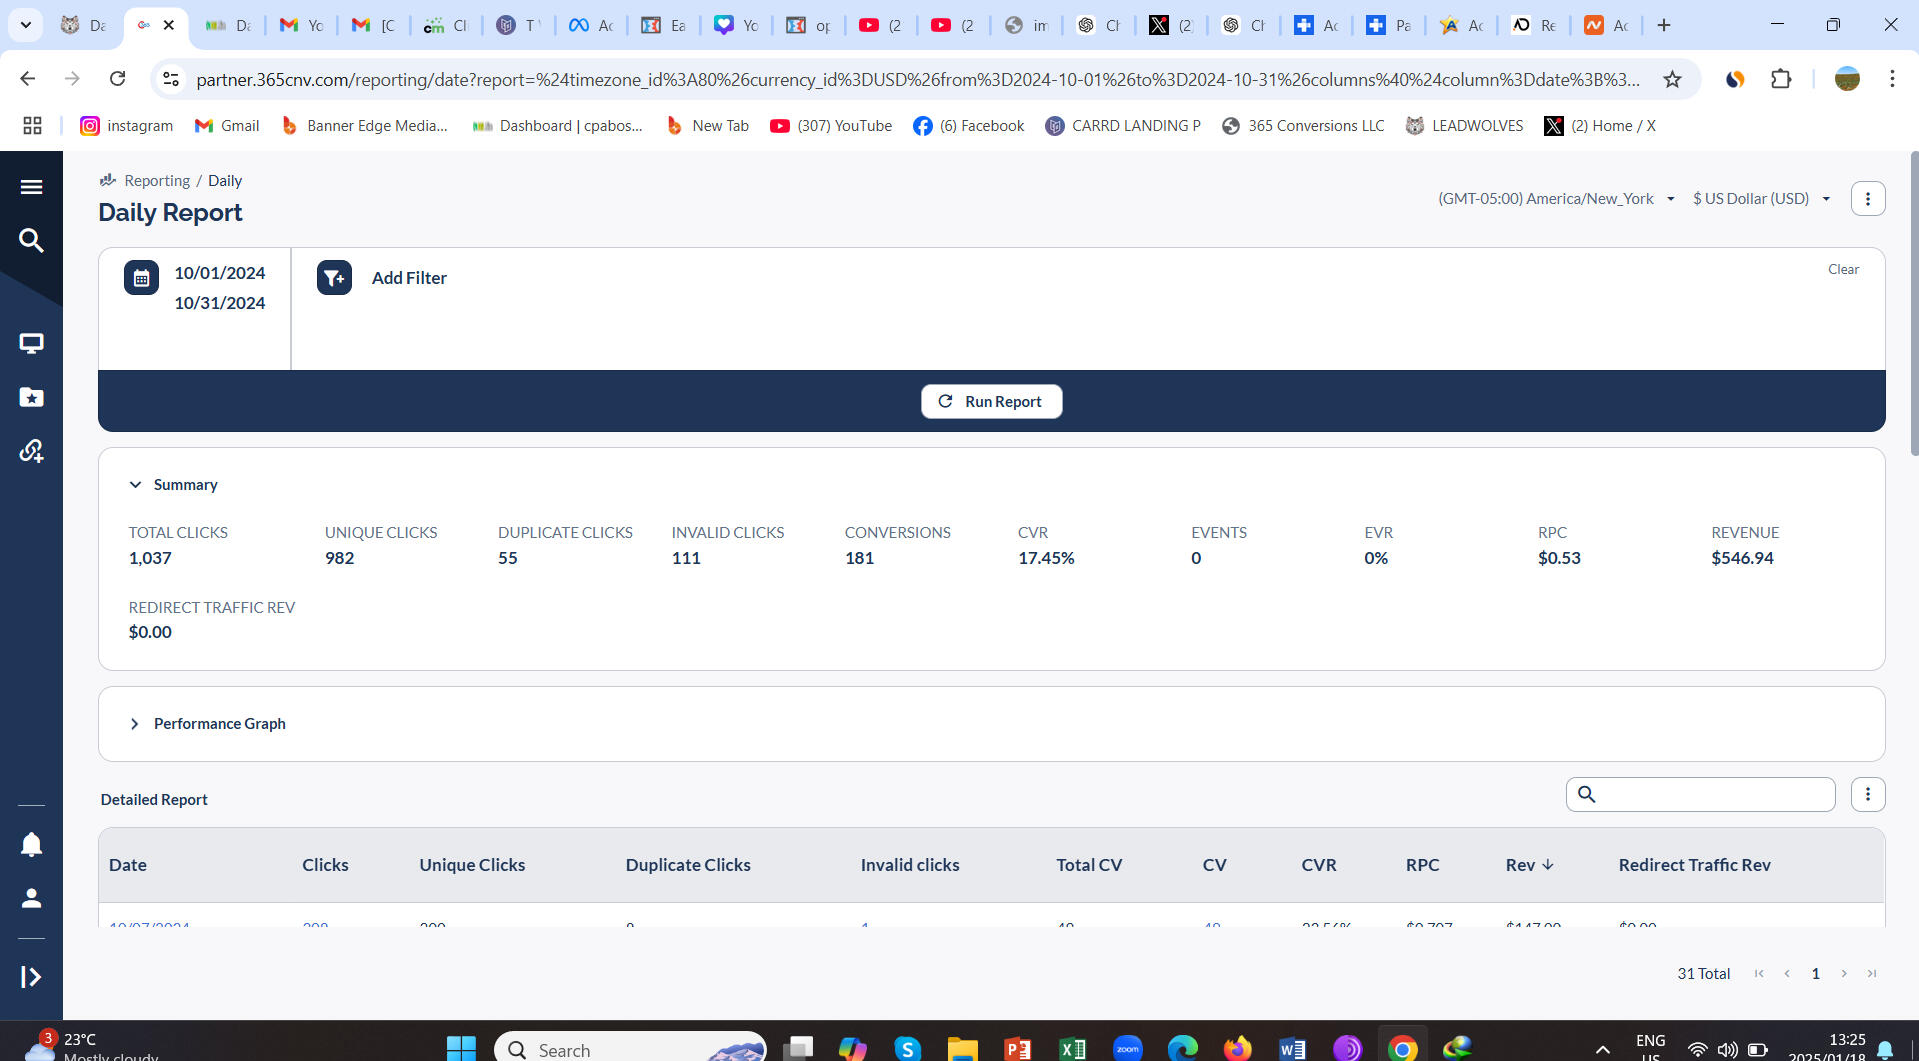Image resolution: width=1919 pixels, height=1061 pixels.
Task: Click the sidebar search magnifier icon
Action: (x=31, y=241)
